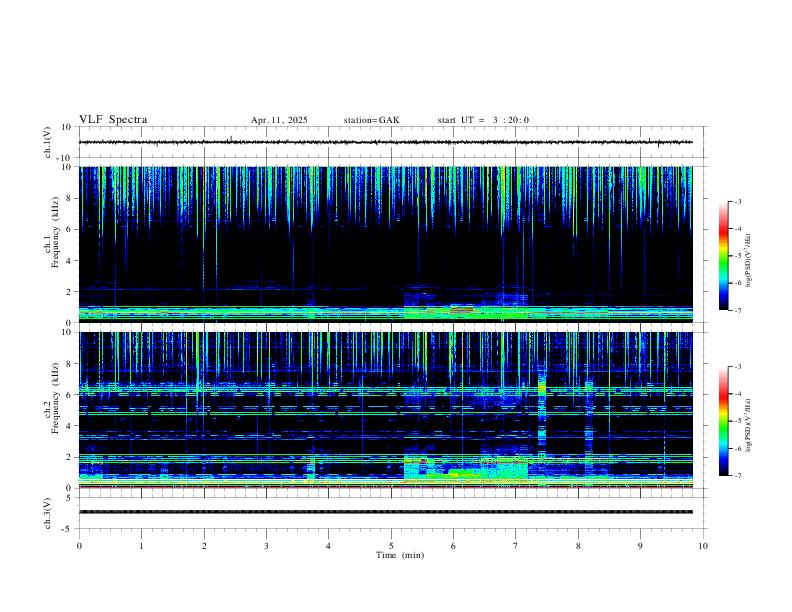
Task: Click the green noise patch between 5 and 7 min in ch.2
Action: coord(466,468)
